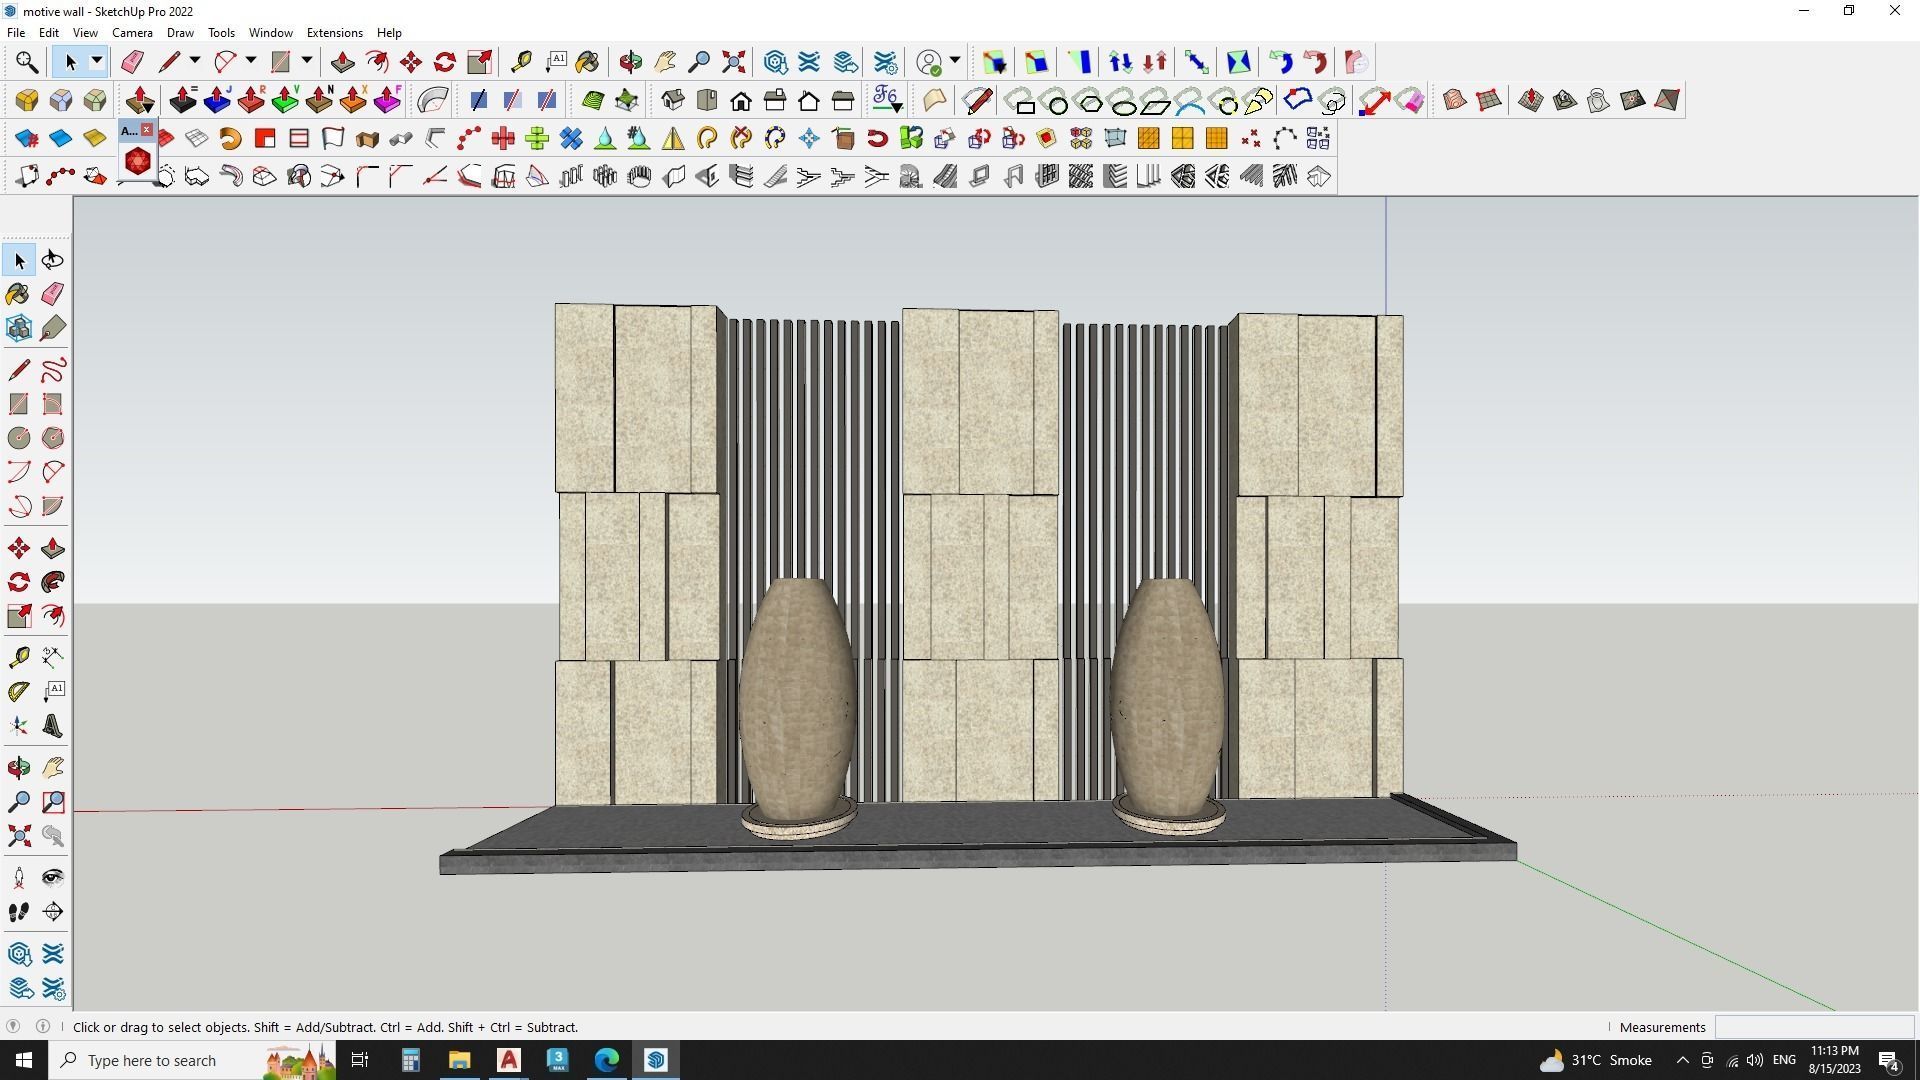Viewport: 1920px width, 1080px height.
Task: Click the Zoom Extents icon
Action: 733,62
